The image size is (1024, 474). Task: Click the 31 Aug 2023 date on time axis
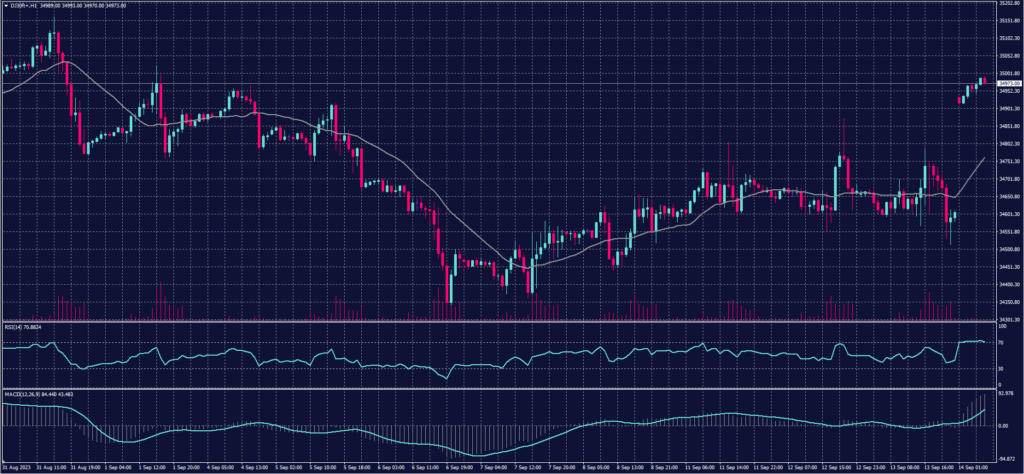tap(17, 467)
